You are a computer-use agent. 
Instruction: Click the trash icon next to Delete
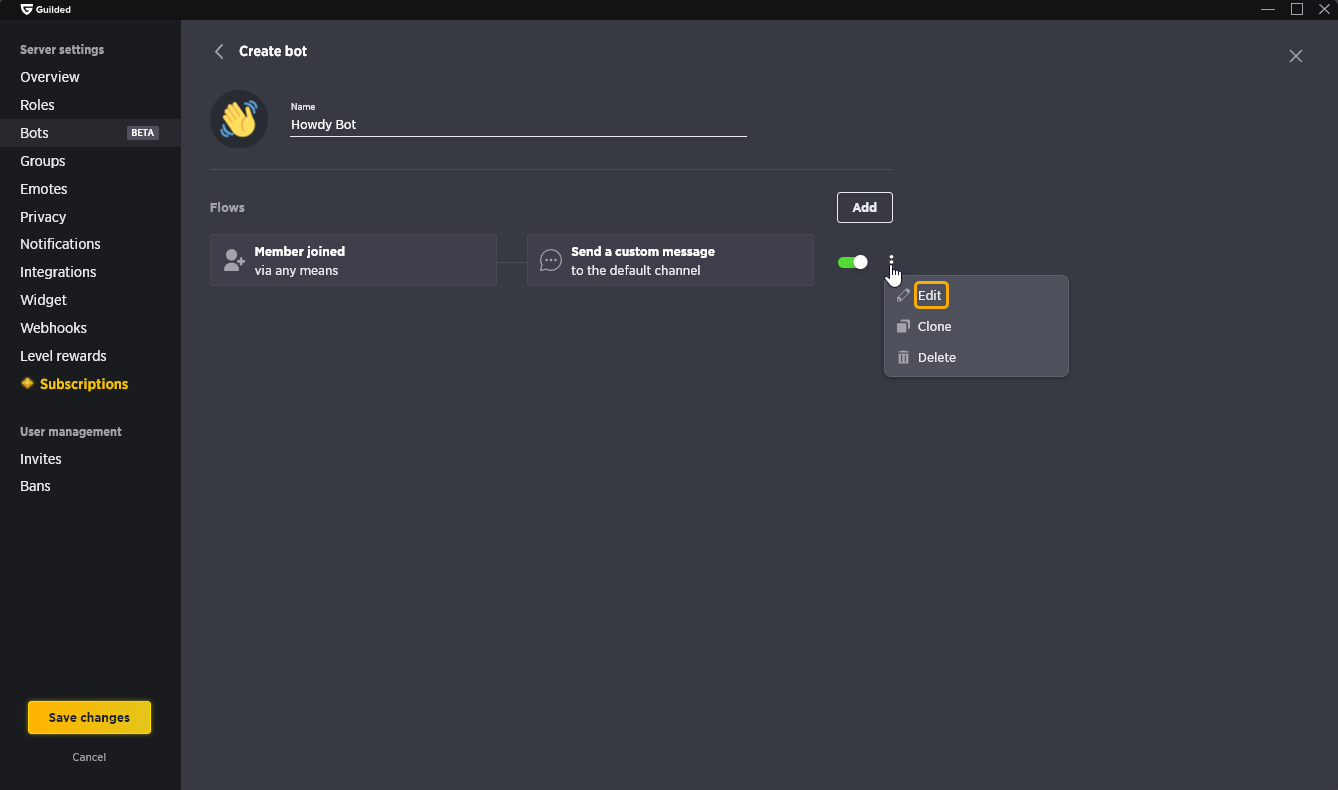pos(903,358)
